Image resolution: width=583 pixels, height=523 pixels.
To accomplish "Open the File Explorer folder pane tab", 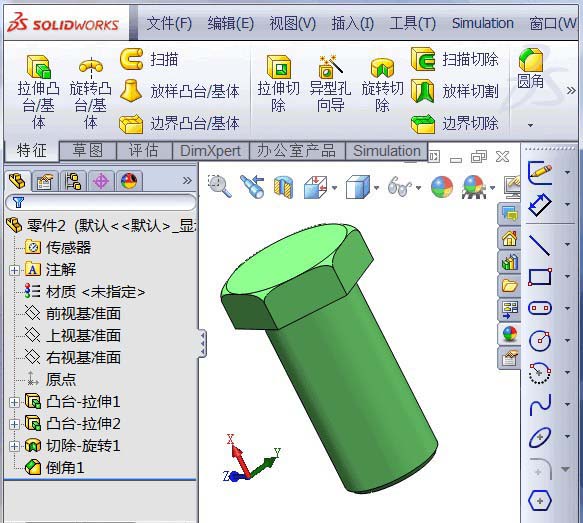I will (509, 285).
